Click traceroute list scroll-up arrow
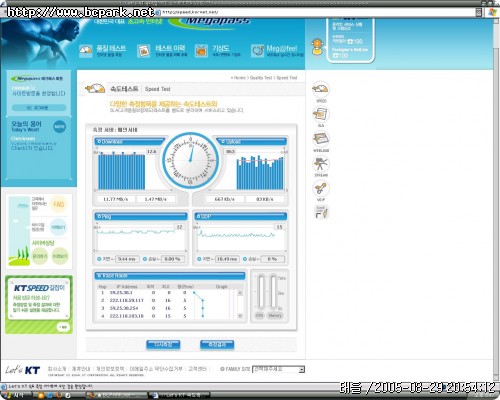This screenshot has width=500, height=400. 240,293
